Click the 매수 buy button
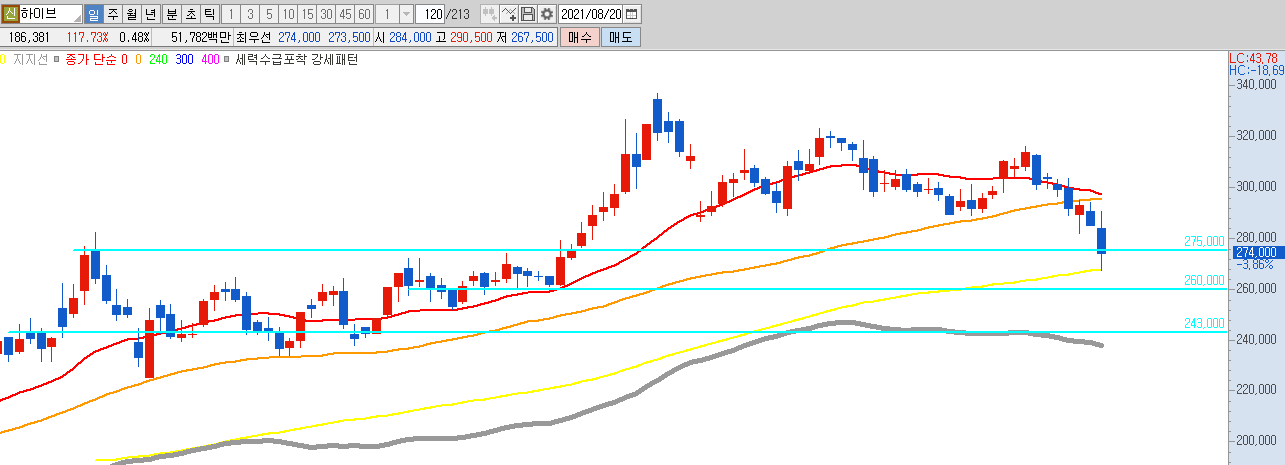 coord(578,37)
